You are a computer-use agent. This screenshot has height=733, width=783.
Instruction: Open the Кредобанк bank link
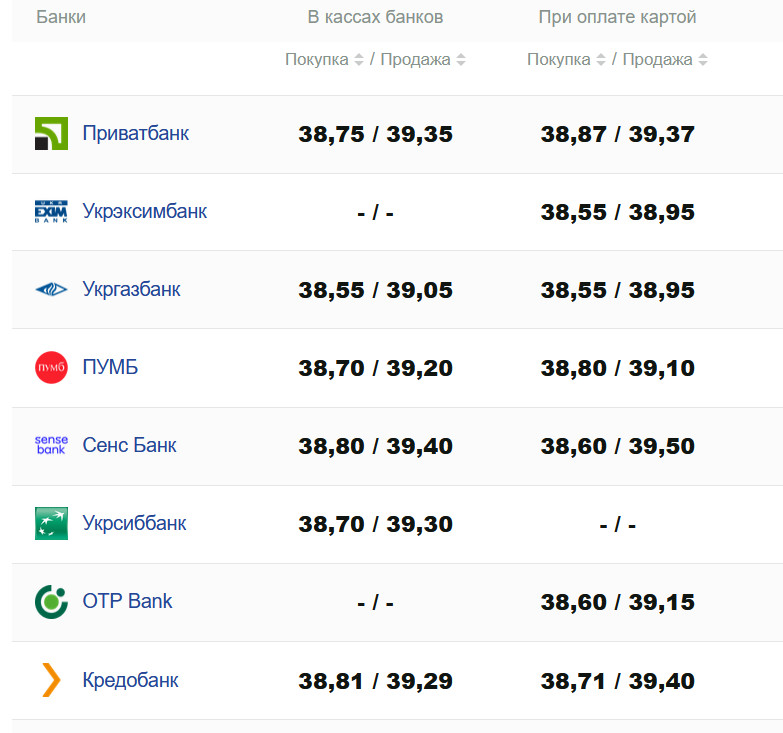click(131, 680)
